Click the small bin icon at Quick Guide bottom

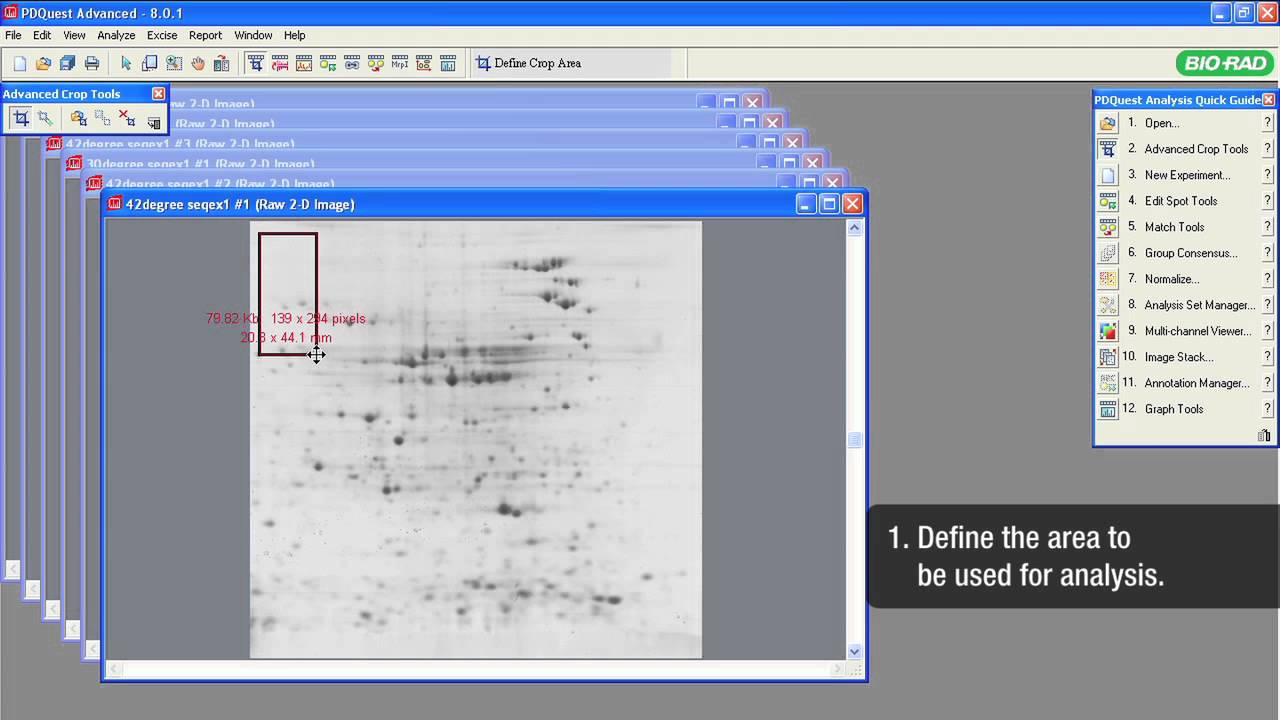[x=1264, y=435]
